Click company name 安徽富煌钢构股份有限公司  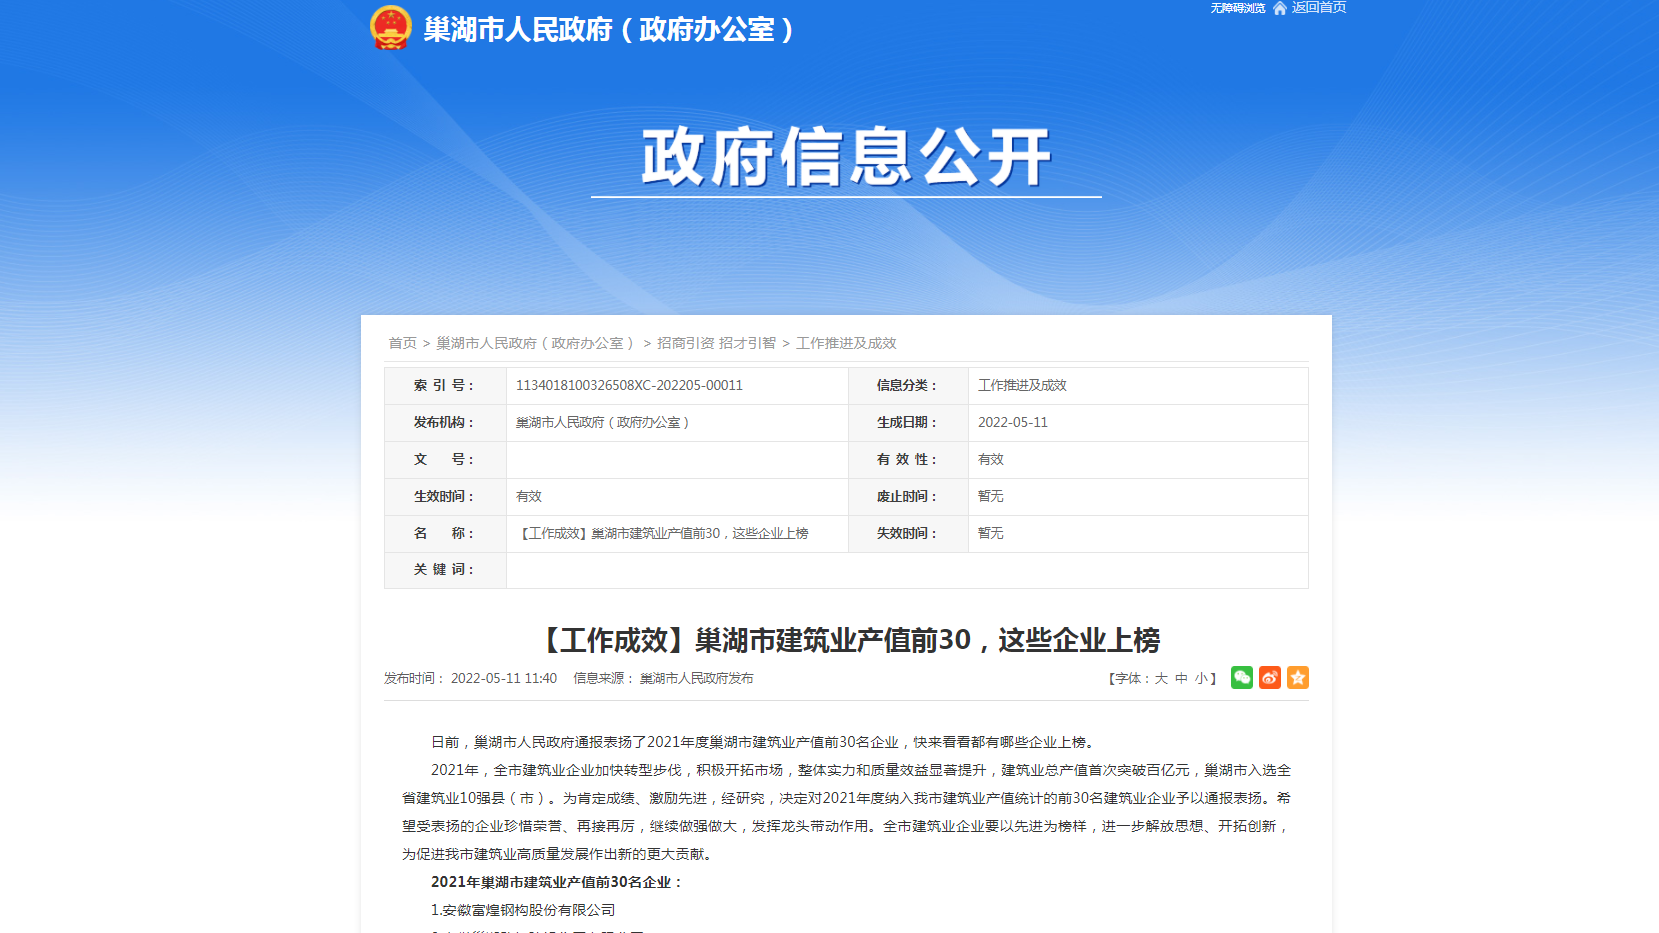tap(524, 909)
